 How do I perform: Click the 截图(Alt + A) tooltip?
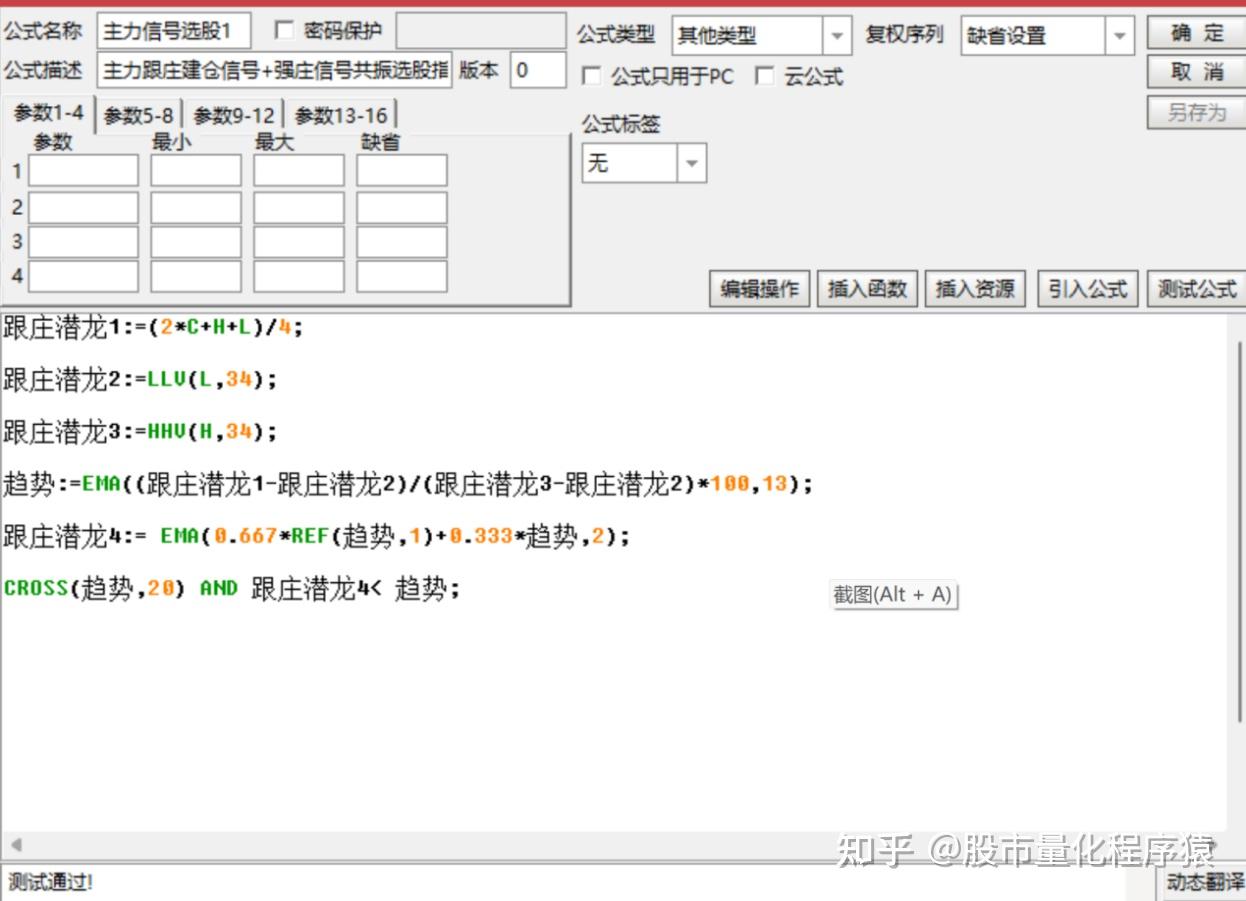pos(893,595)
